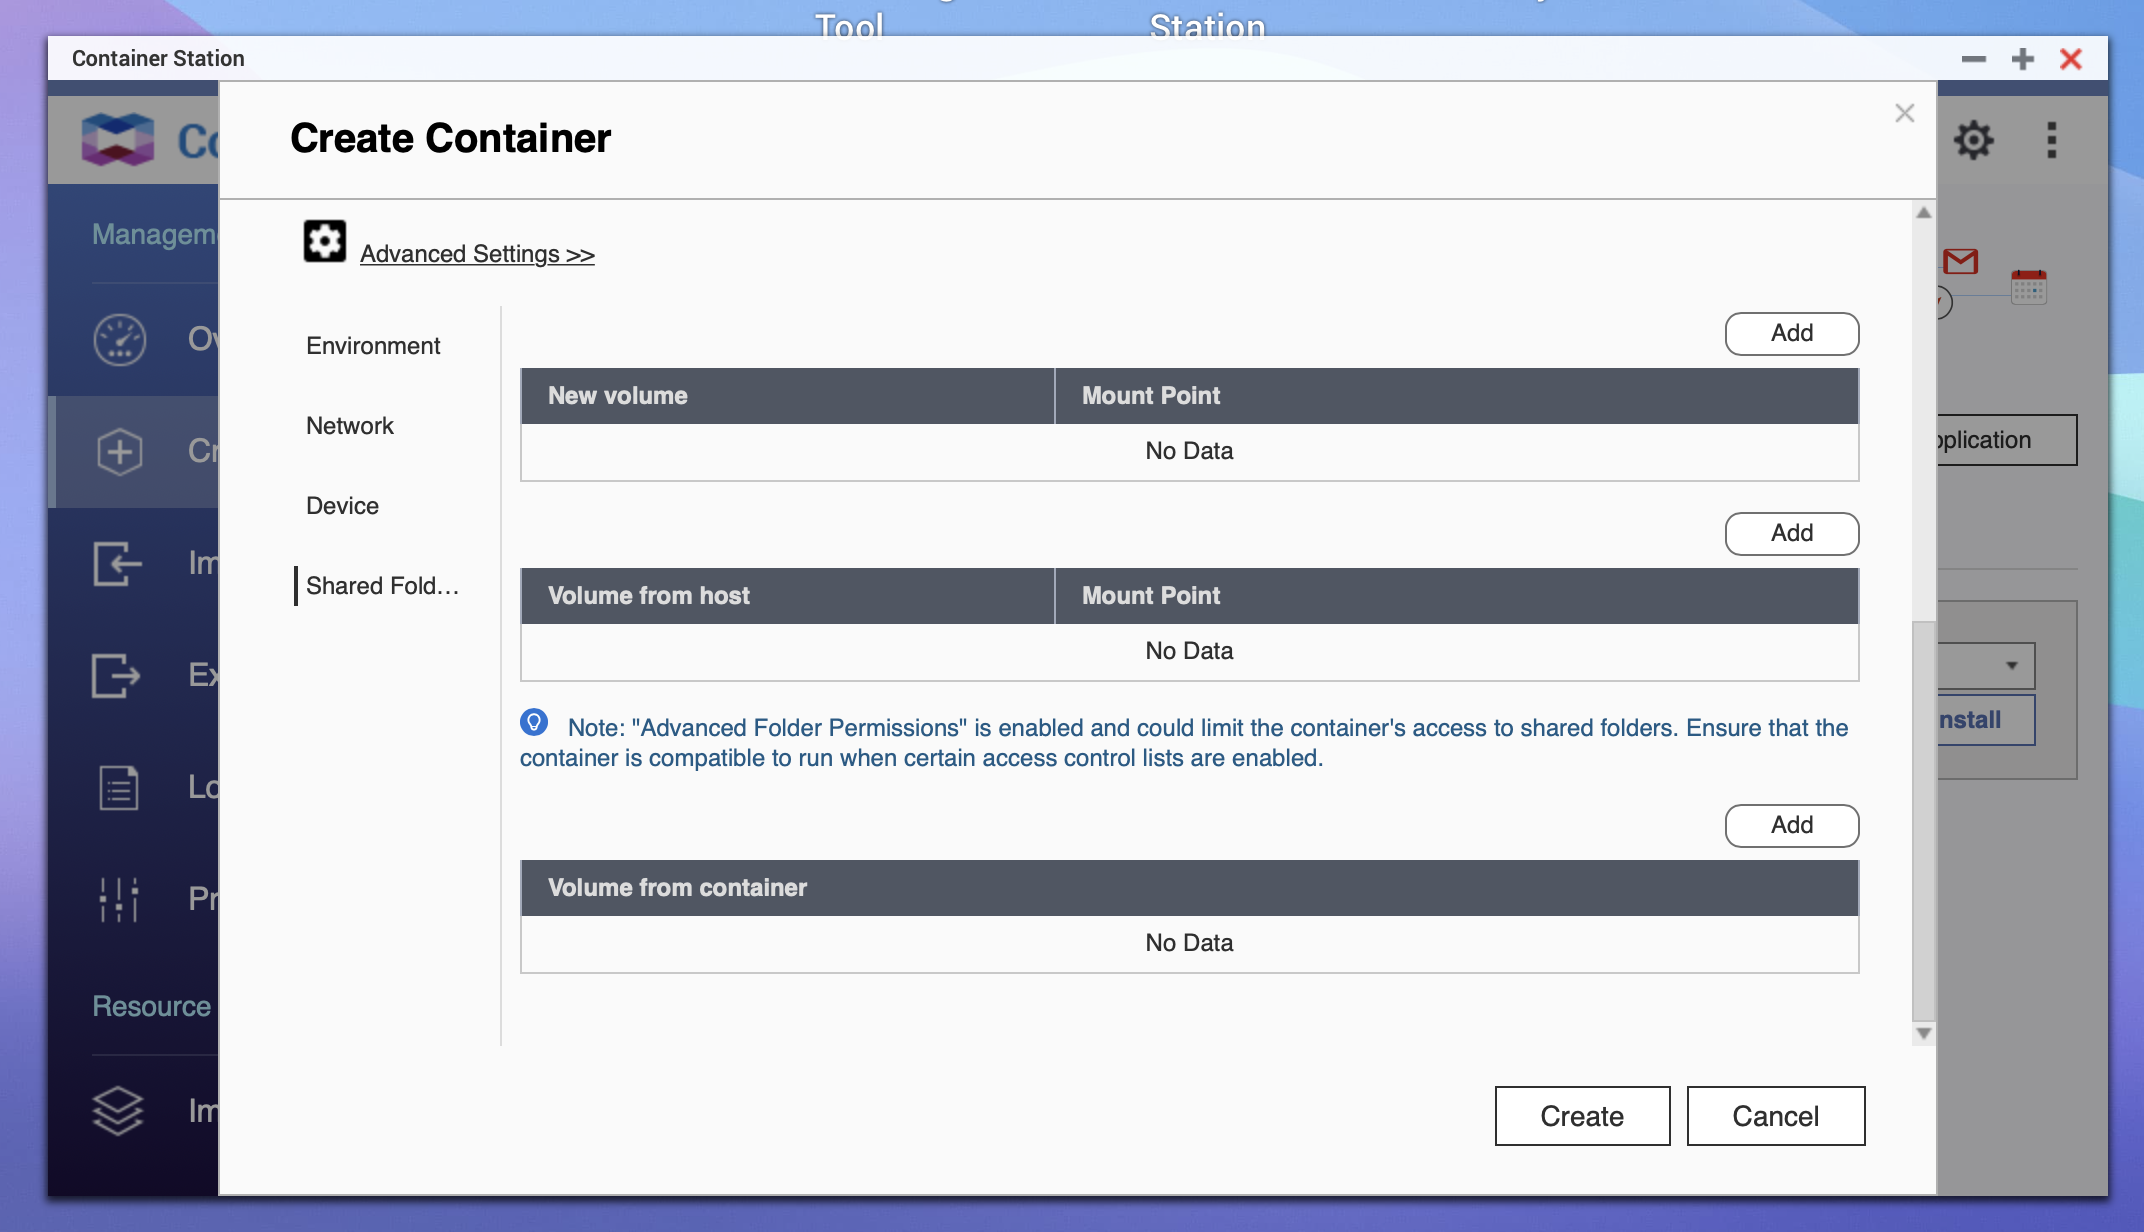Image resolution: width=2144 pixels, height=1232 pixels.
Task: Close the Container Station window
Action: click(2070, 59)
